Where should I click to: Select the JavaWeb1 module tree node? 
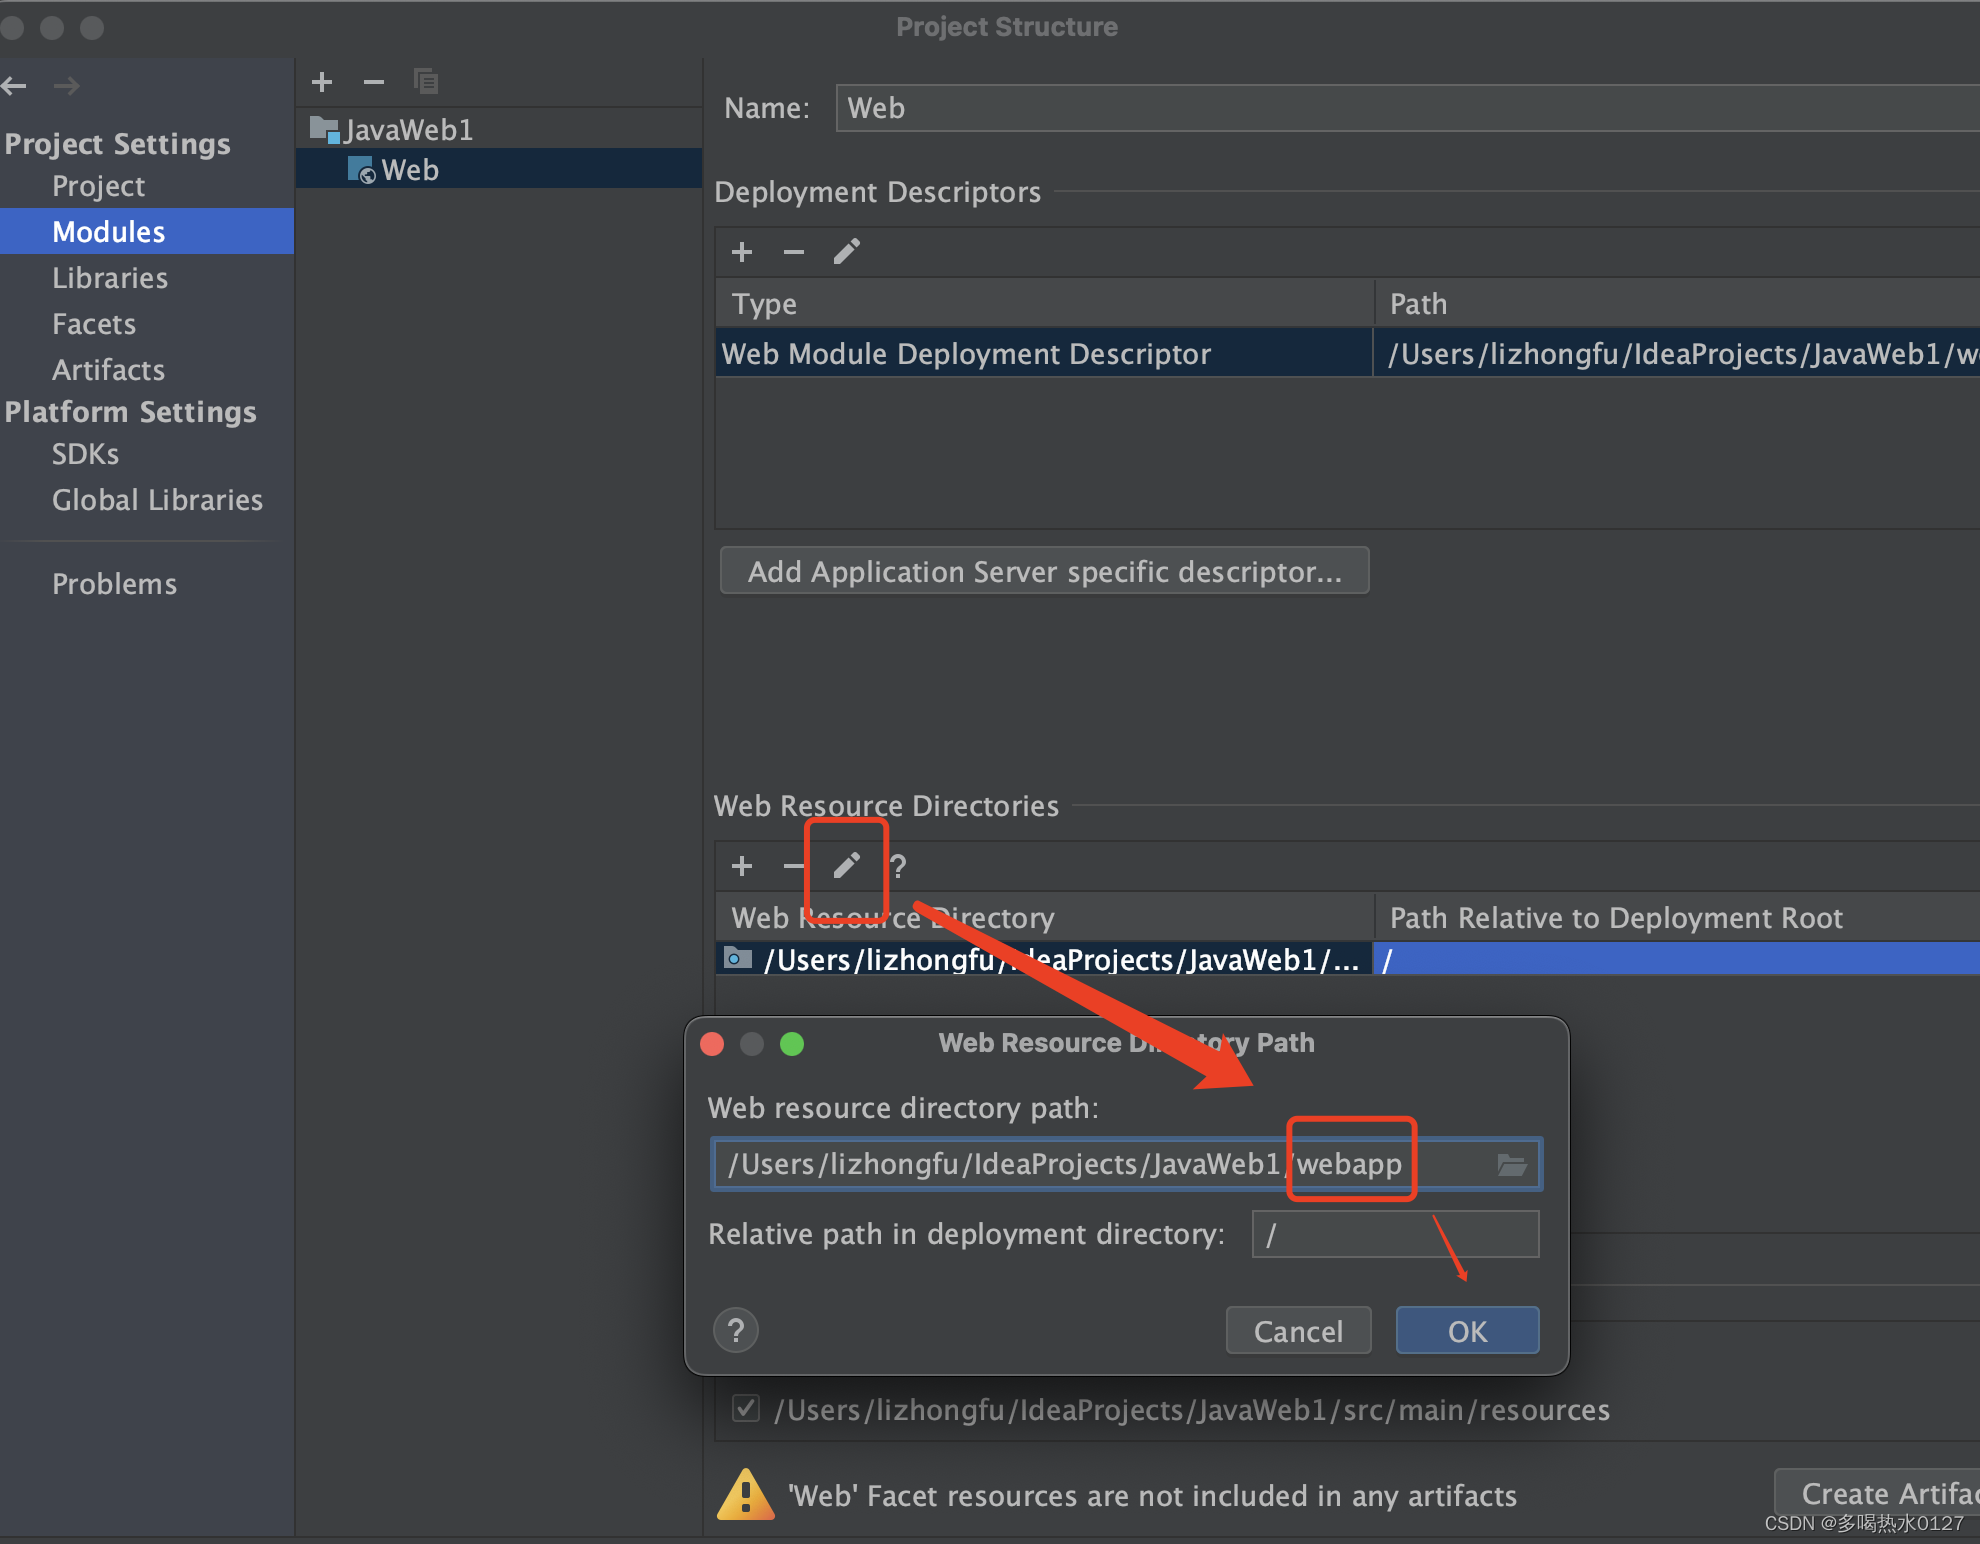point(406,130)
